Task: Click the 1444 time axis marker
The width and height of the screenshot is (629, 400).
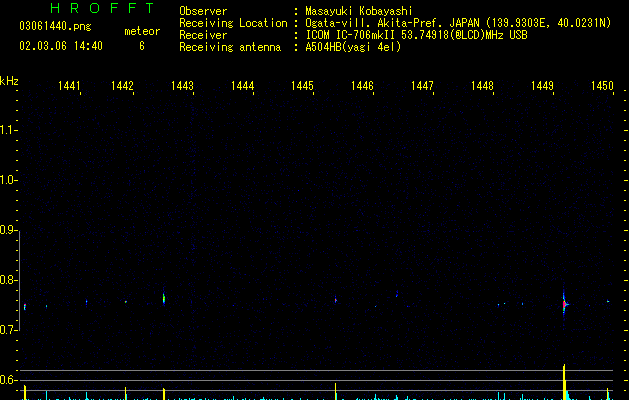Action: point(242,86)
